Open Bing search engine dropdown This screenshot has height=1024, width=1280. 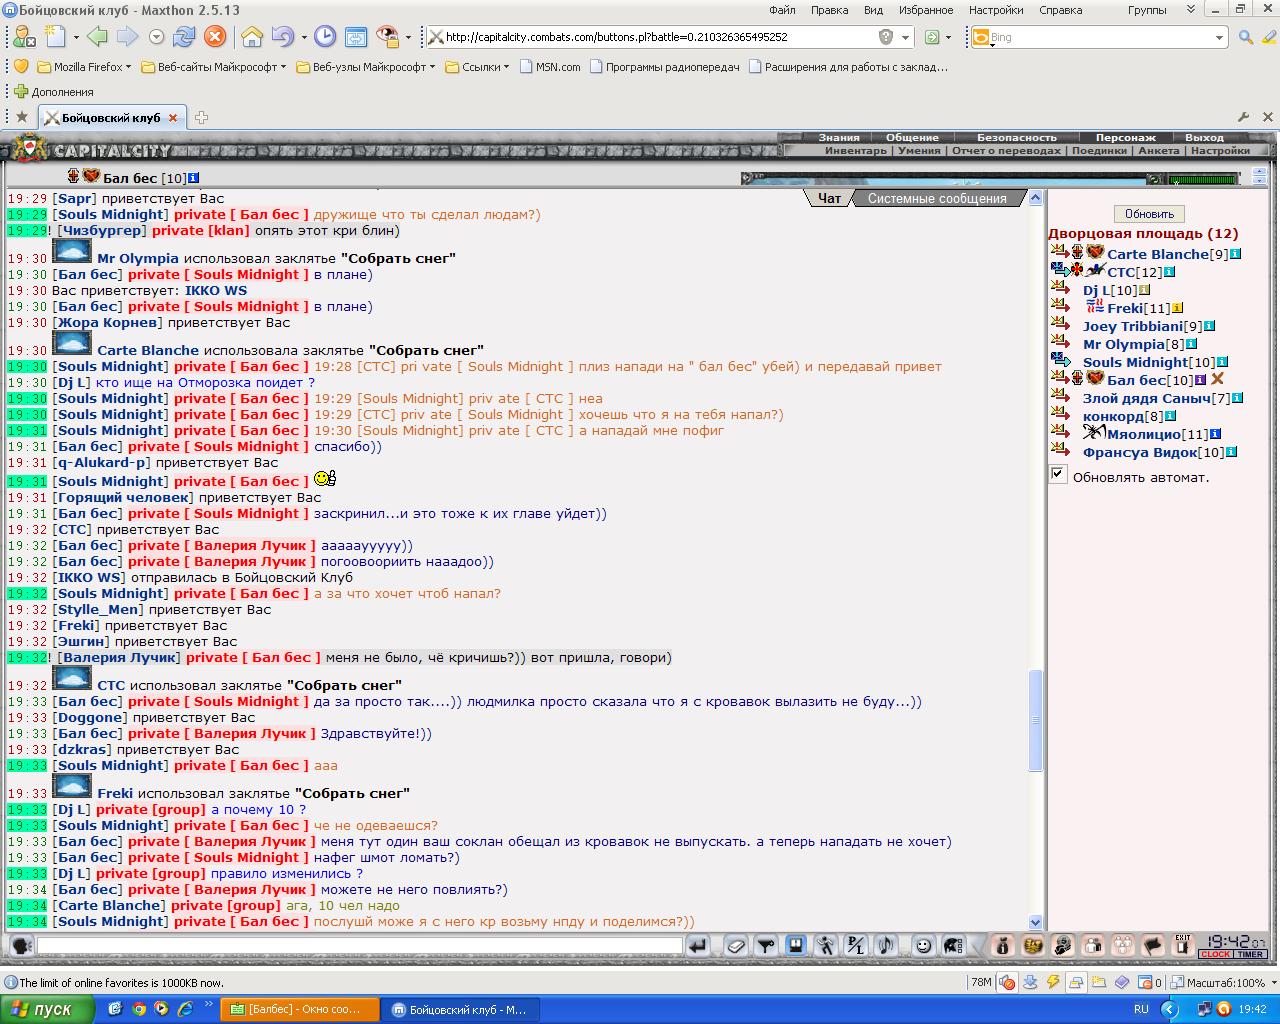[1219, 37]
